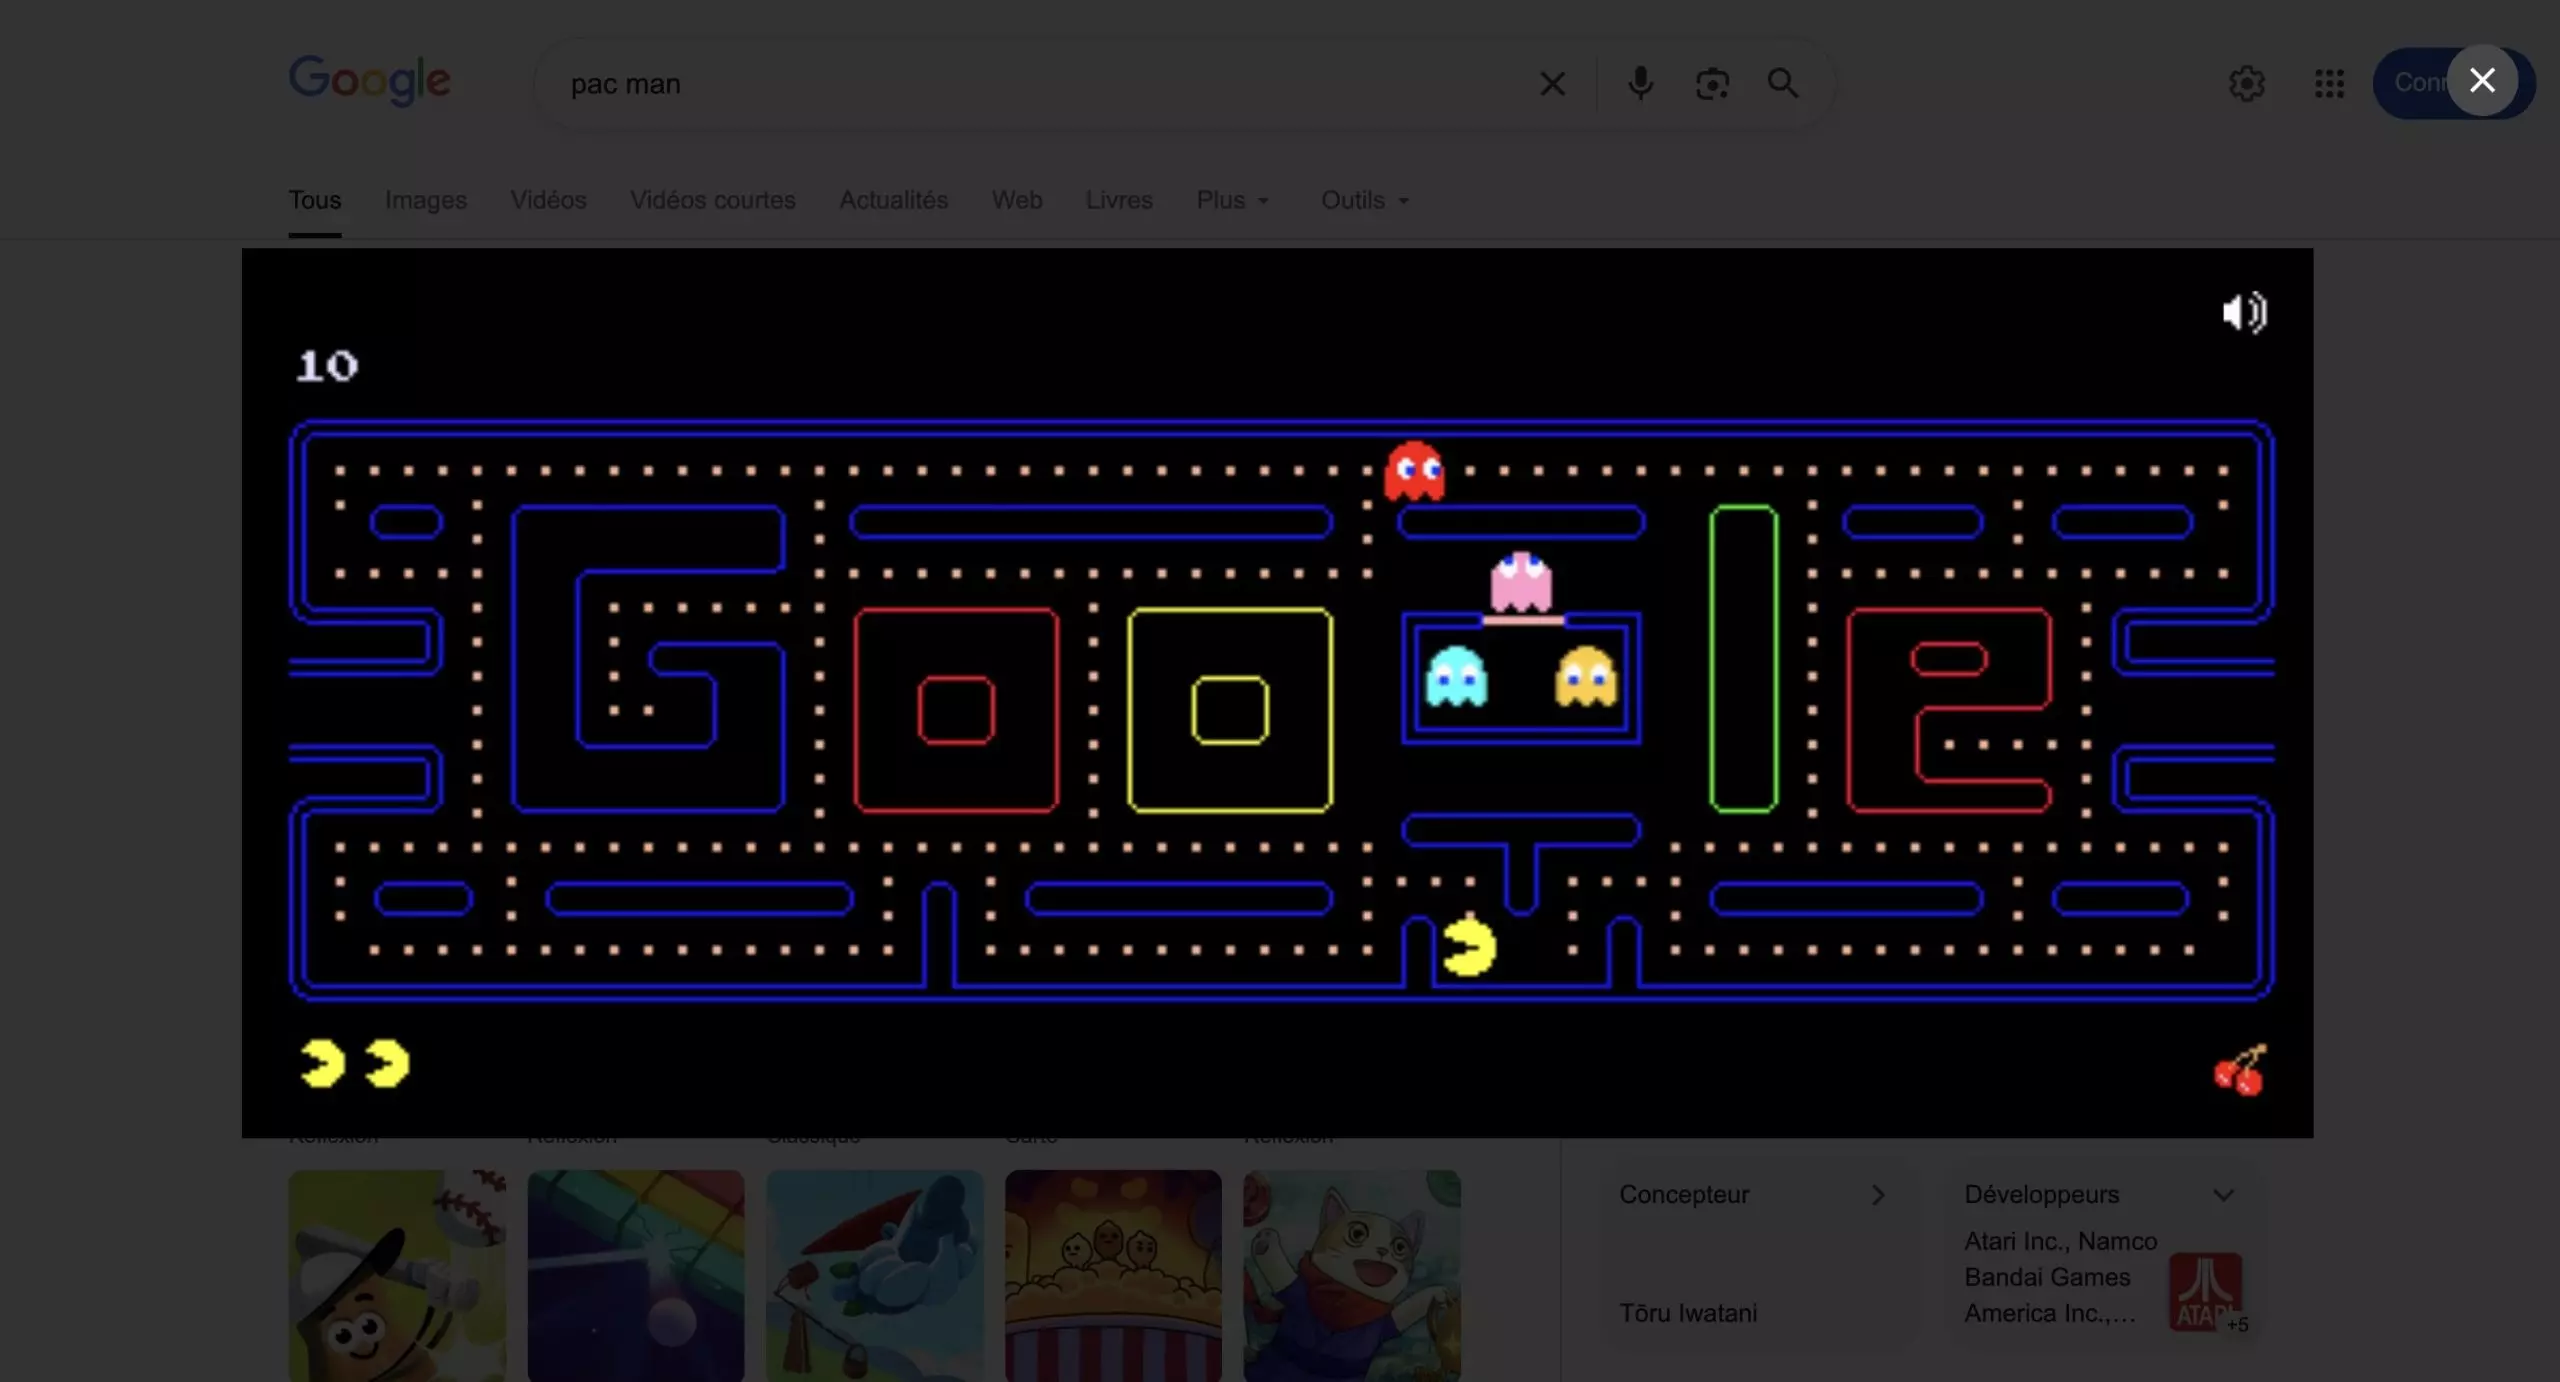Viewport: 2560px width, 1382px height.
Task: Open the cat game thumbnail
Action: 1351,1275
